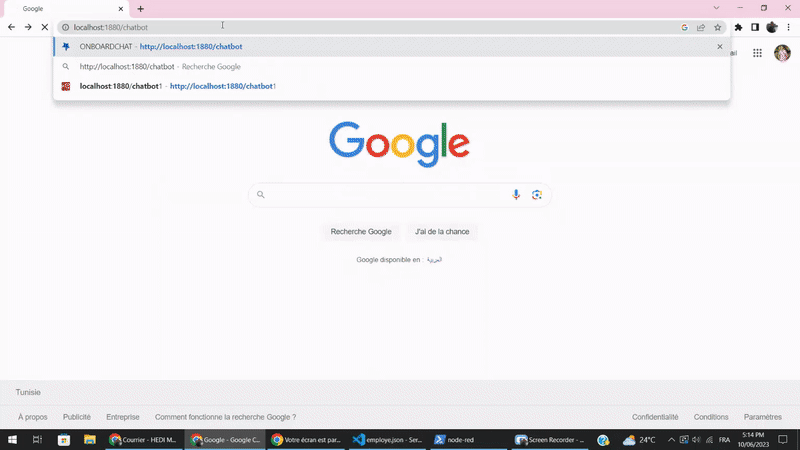Close the Google tab
The image size is (800, 450).
pyautogui.click(x=121, y=9)
